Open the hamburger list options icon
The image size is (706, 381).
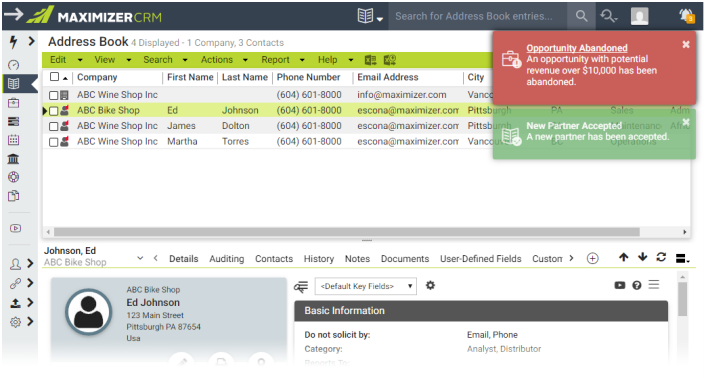654,285
